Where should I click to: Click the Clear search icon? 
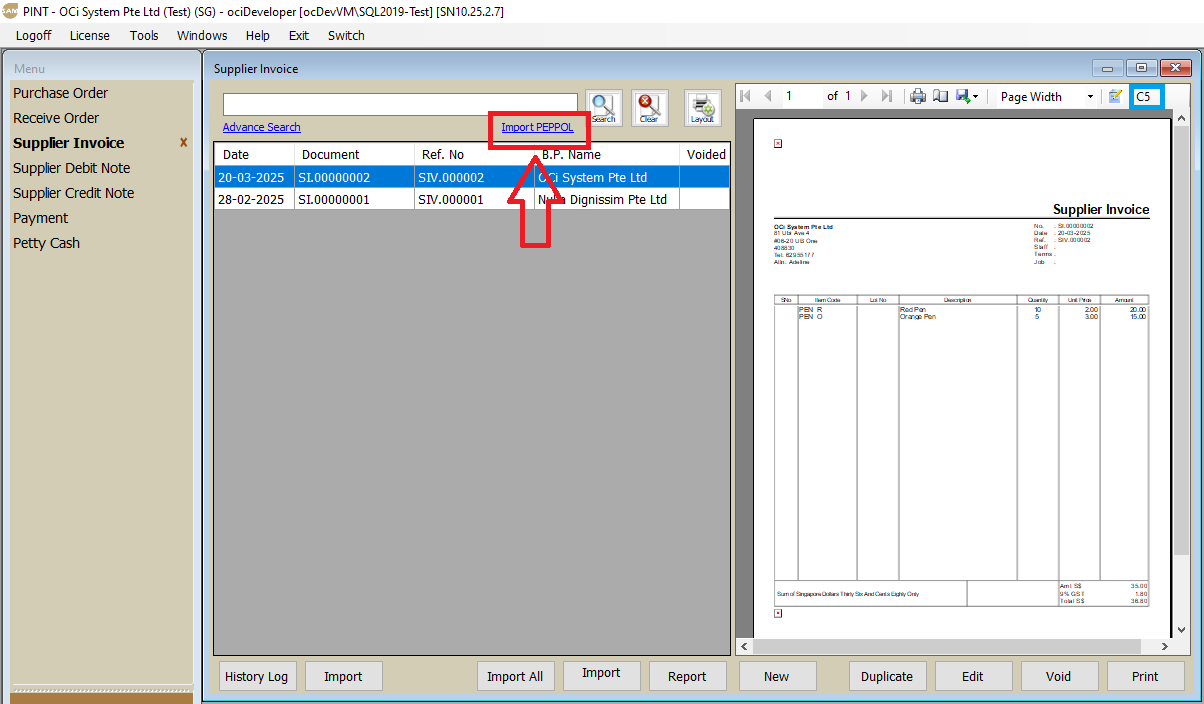[x=649, y=107]
